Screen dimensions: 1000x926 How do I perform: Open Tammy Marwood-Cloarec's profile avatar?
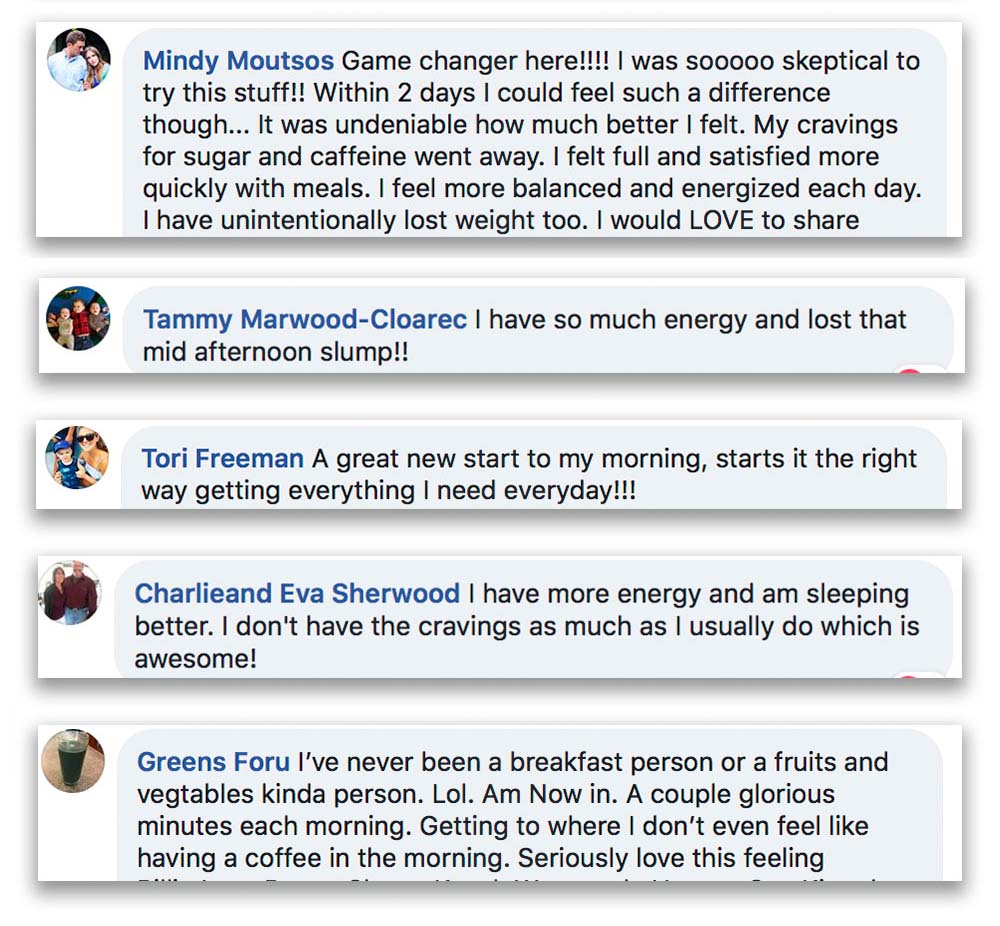(78, 319)
